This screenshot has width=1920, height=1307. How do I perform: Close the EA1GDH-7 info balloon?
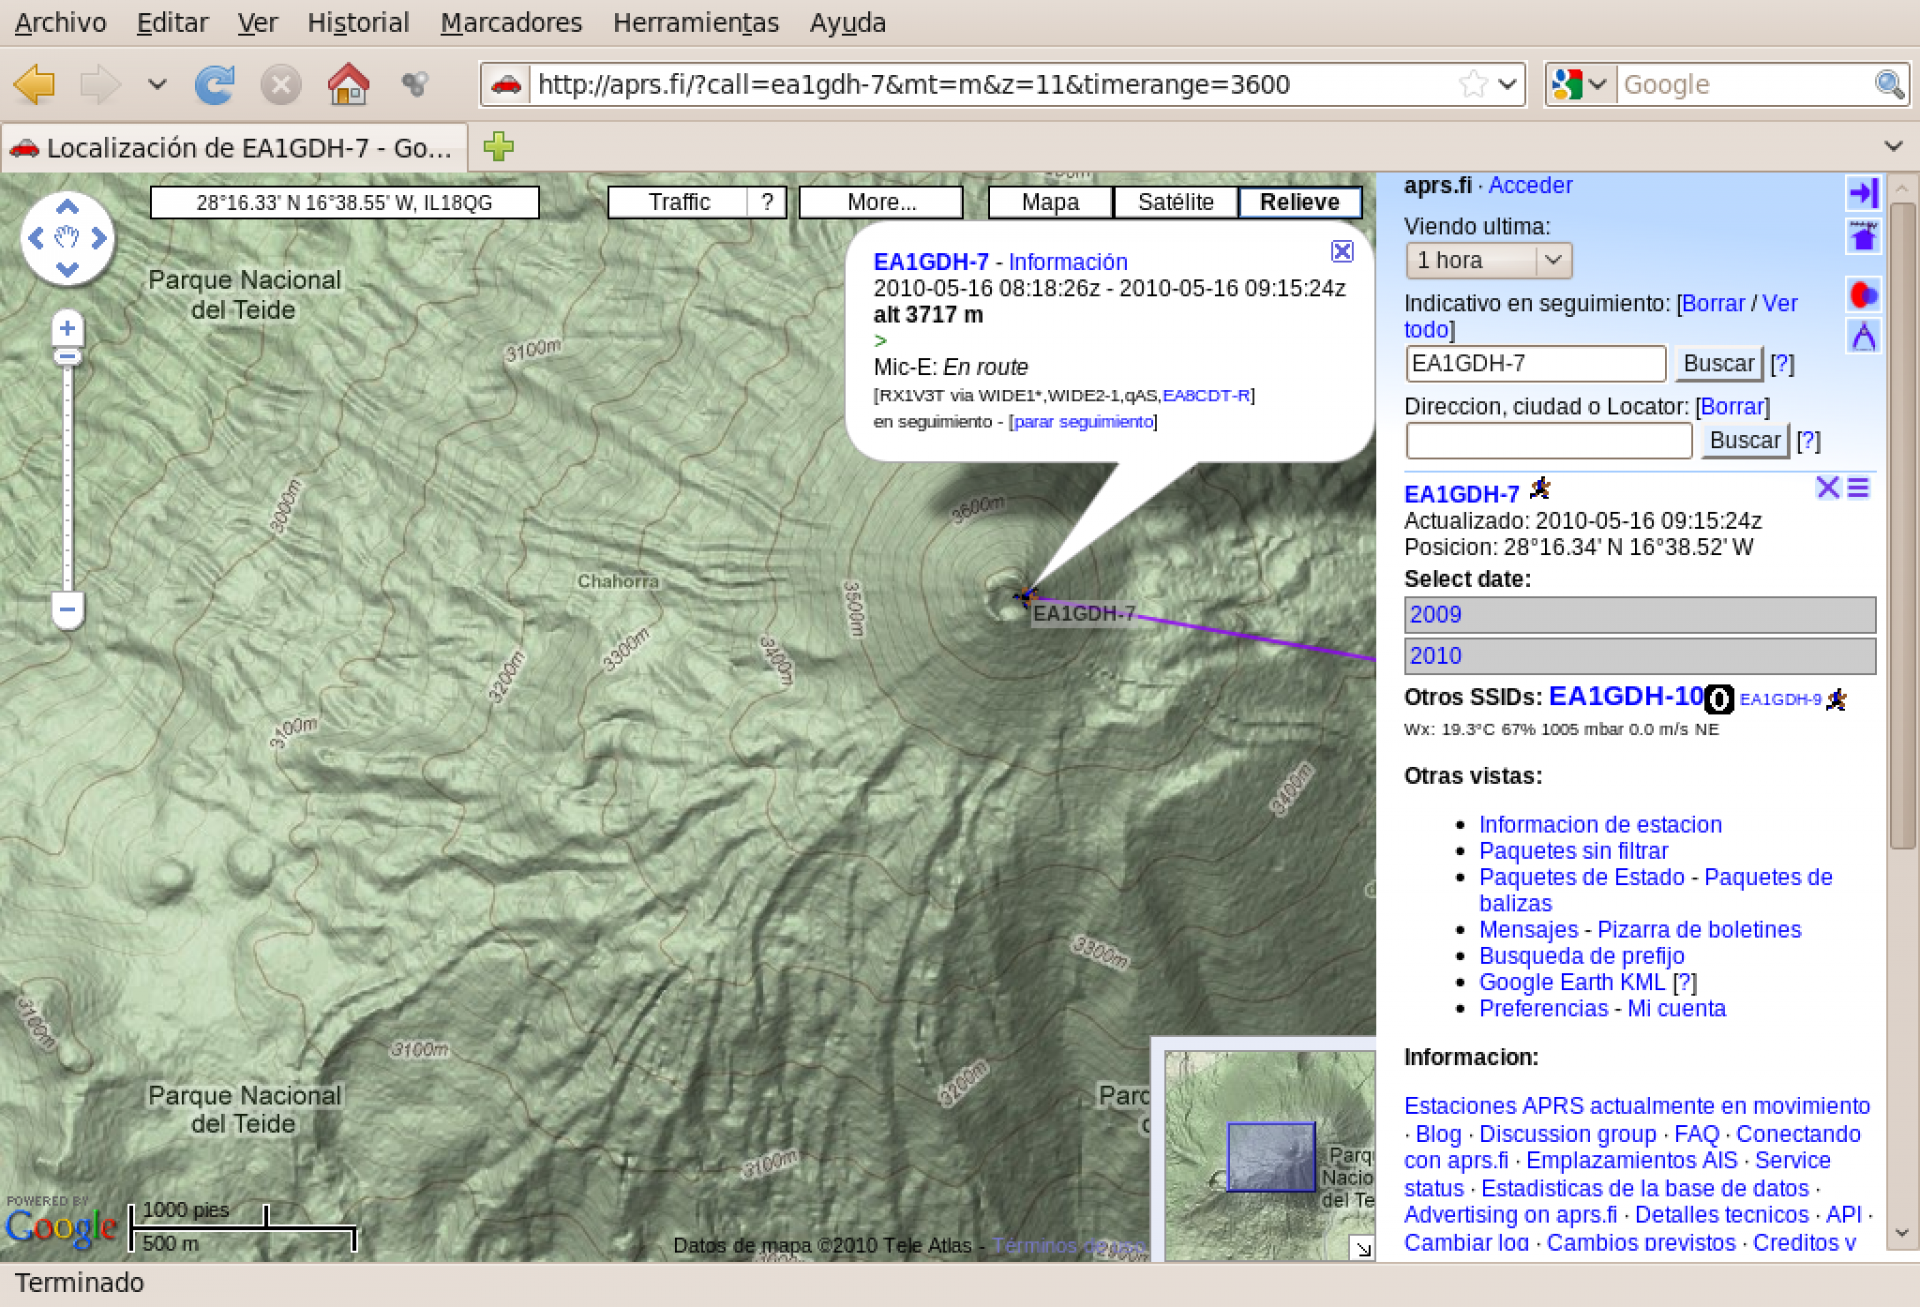coord(1342,251)
